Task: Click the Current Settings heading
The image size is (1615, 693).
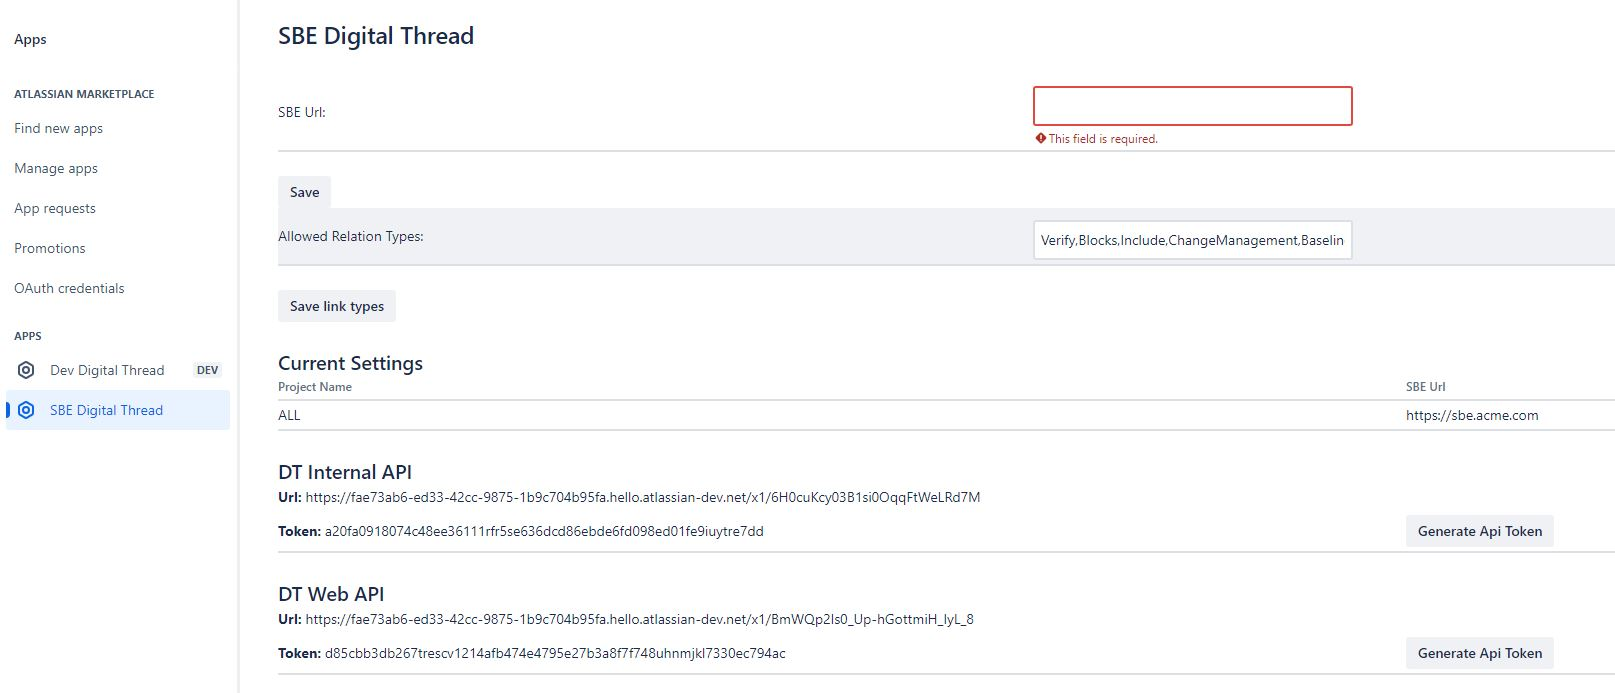Action: pos(350,363)
